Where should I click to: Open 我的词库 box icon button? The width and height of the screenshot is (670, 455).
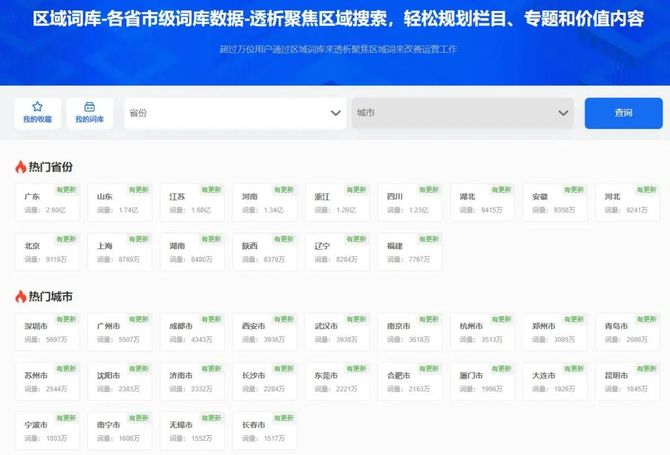point(90,113)
